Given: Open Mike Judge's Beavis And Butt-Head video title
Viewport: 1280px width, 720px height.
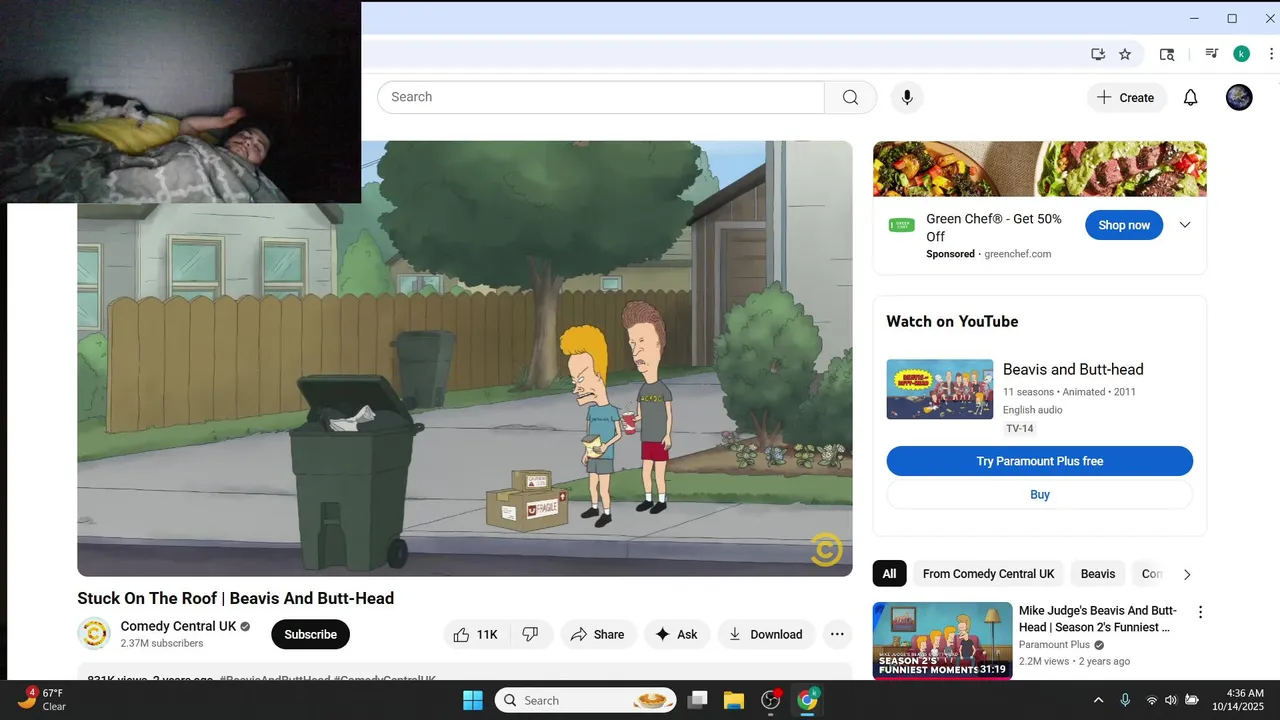Looking at the screenshot, I should [x=1098, y=619].
